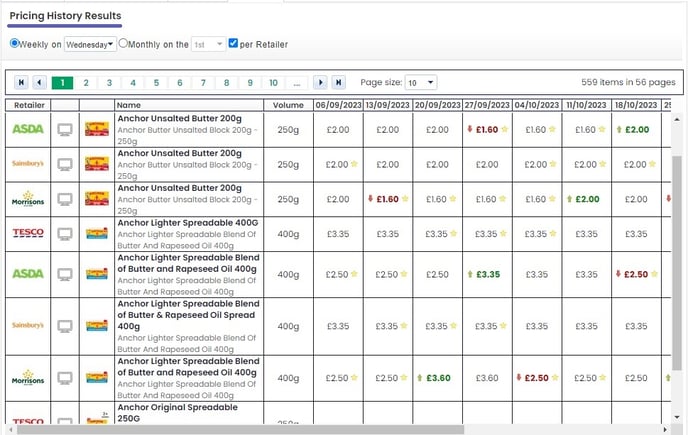The height and width of the screenshot is (435, 688).
Task: Click monitor icon in Tesco Lighter Spreadable row
Action: 65,234
